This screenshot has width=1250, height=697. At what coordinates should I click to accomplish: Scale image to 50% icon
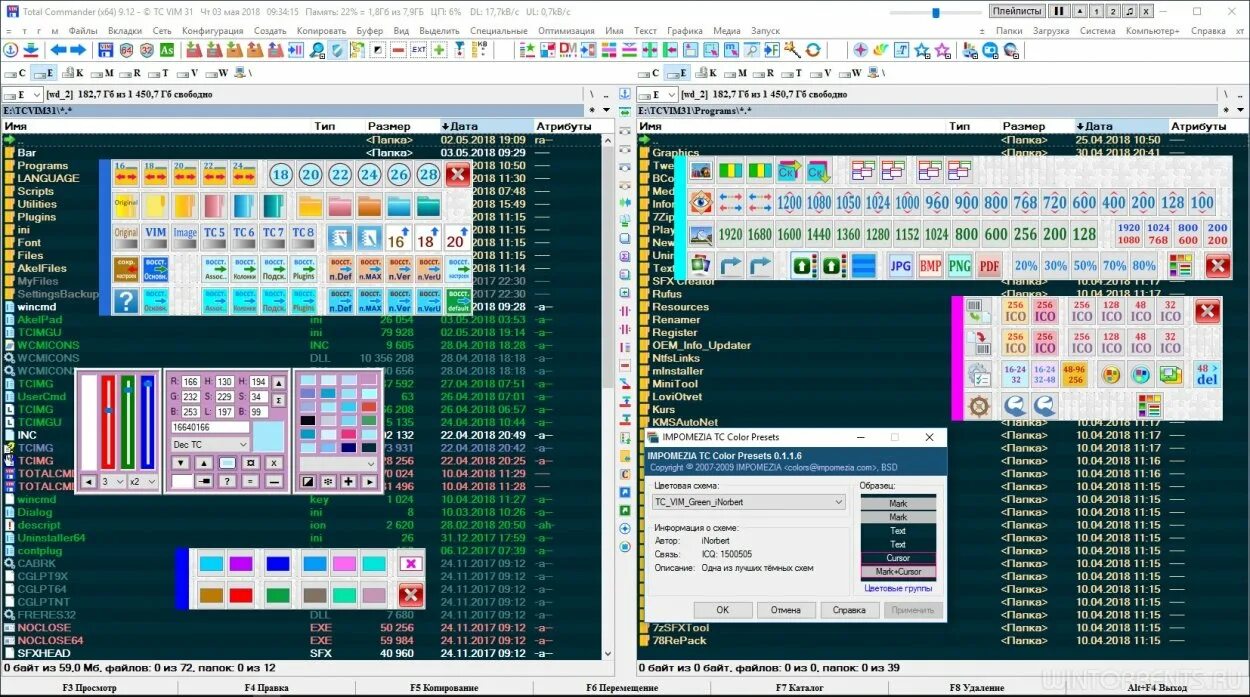pos(1086,266)
